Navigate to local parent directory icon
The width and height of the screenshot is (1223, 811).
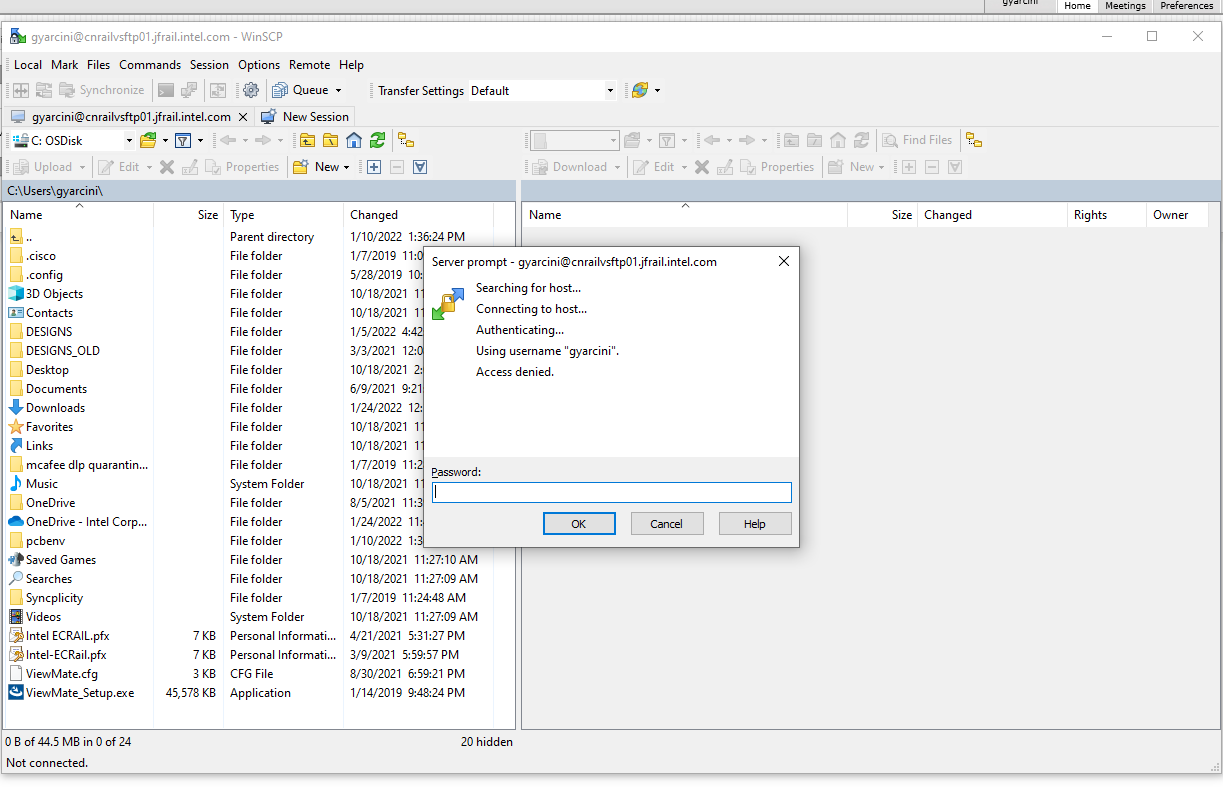pos(307,141)
